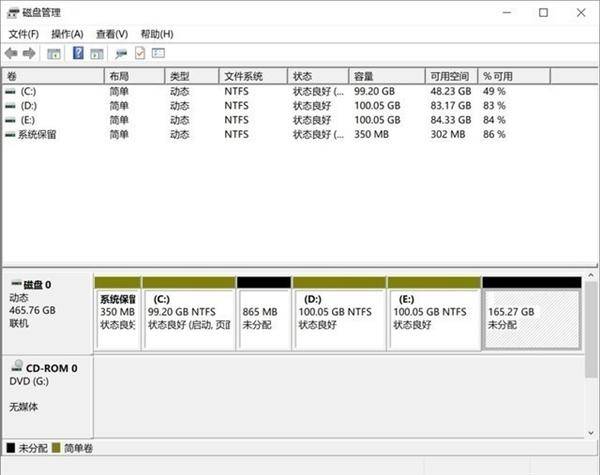Click the 83.17 GB free space cell
Image resolution: width=600 pixels, height=475 pixels.
pos(451,106)
